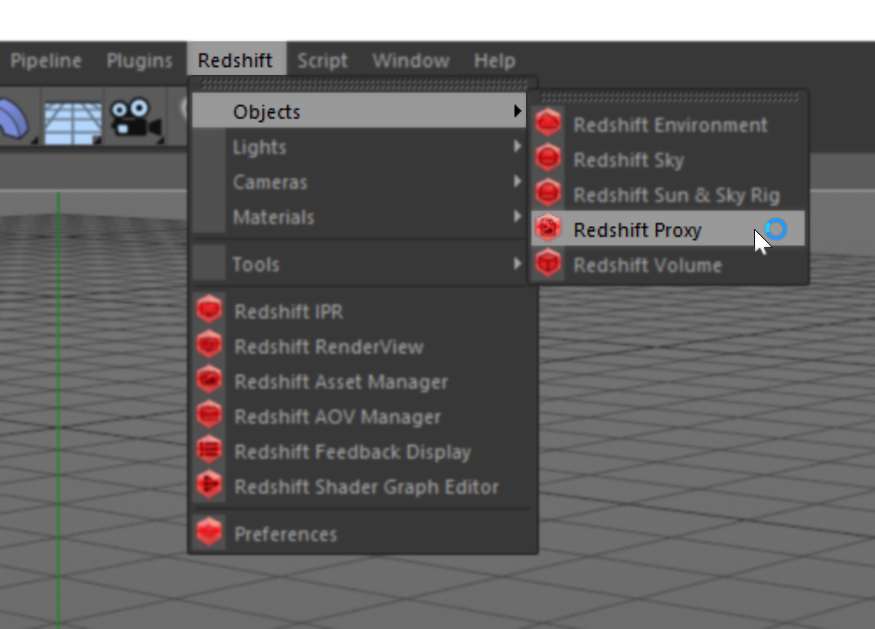Open the Script menu
This screenshot has width=875, height=629.
(x=322, y=60)
